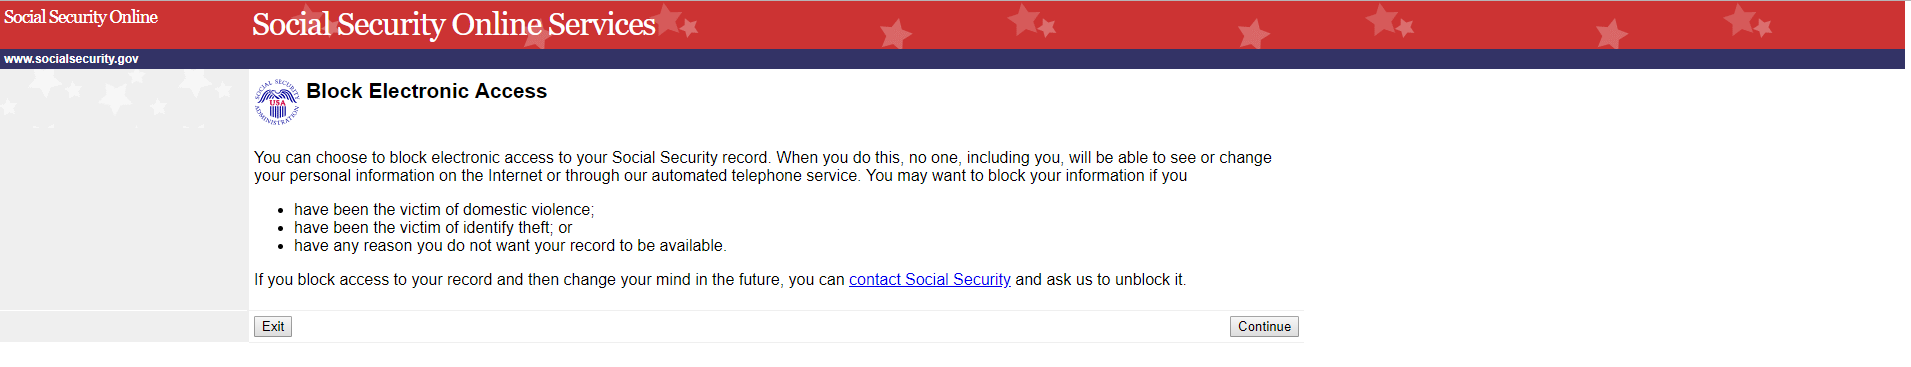The width and height of the screenshot is (1911, 367).
Task: Click the paragraph starting 'You can choose to block'
Action: 763,167
